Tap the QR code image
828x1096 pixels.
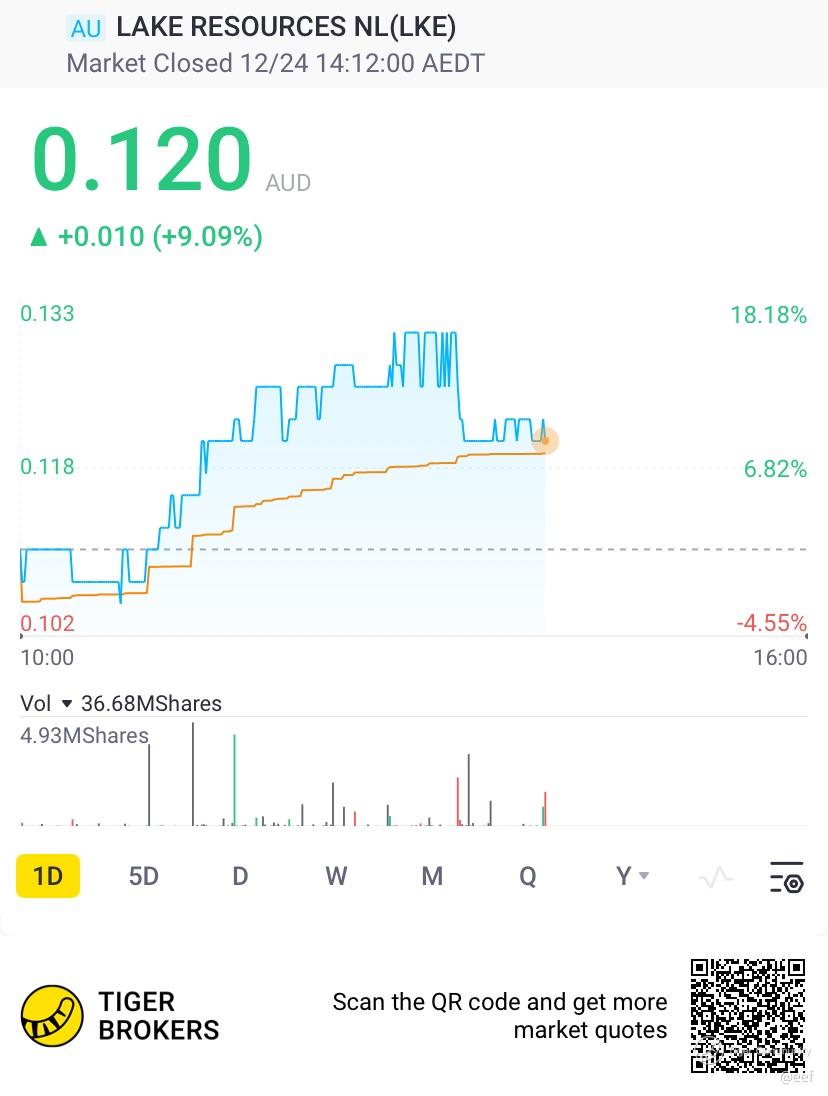748,1015
